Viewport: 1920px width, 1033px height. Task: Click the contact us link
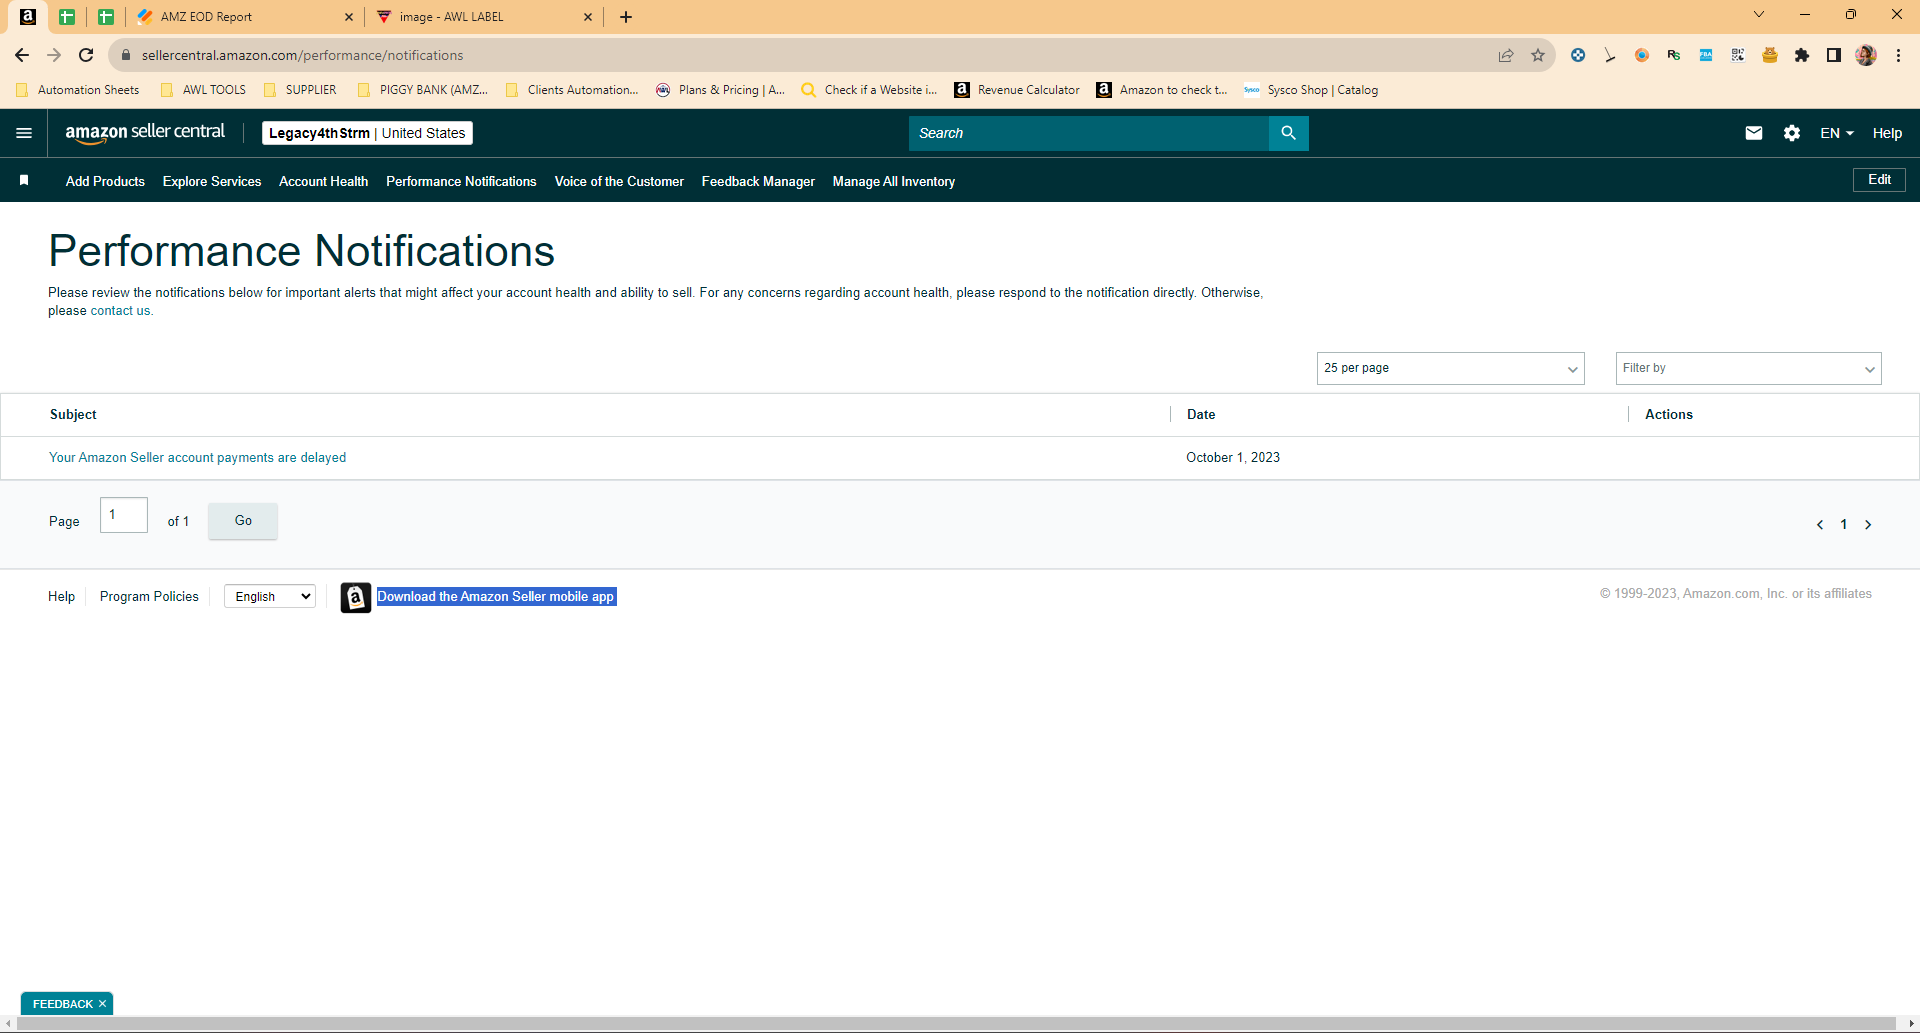coord(120,311)
